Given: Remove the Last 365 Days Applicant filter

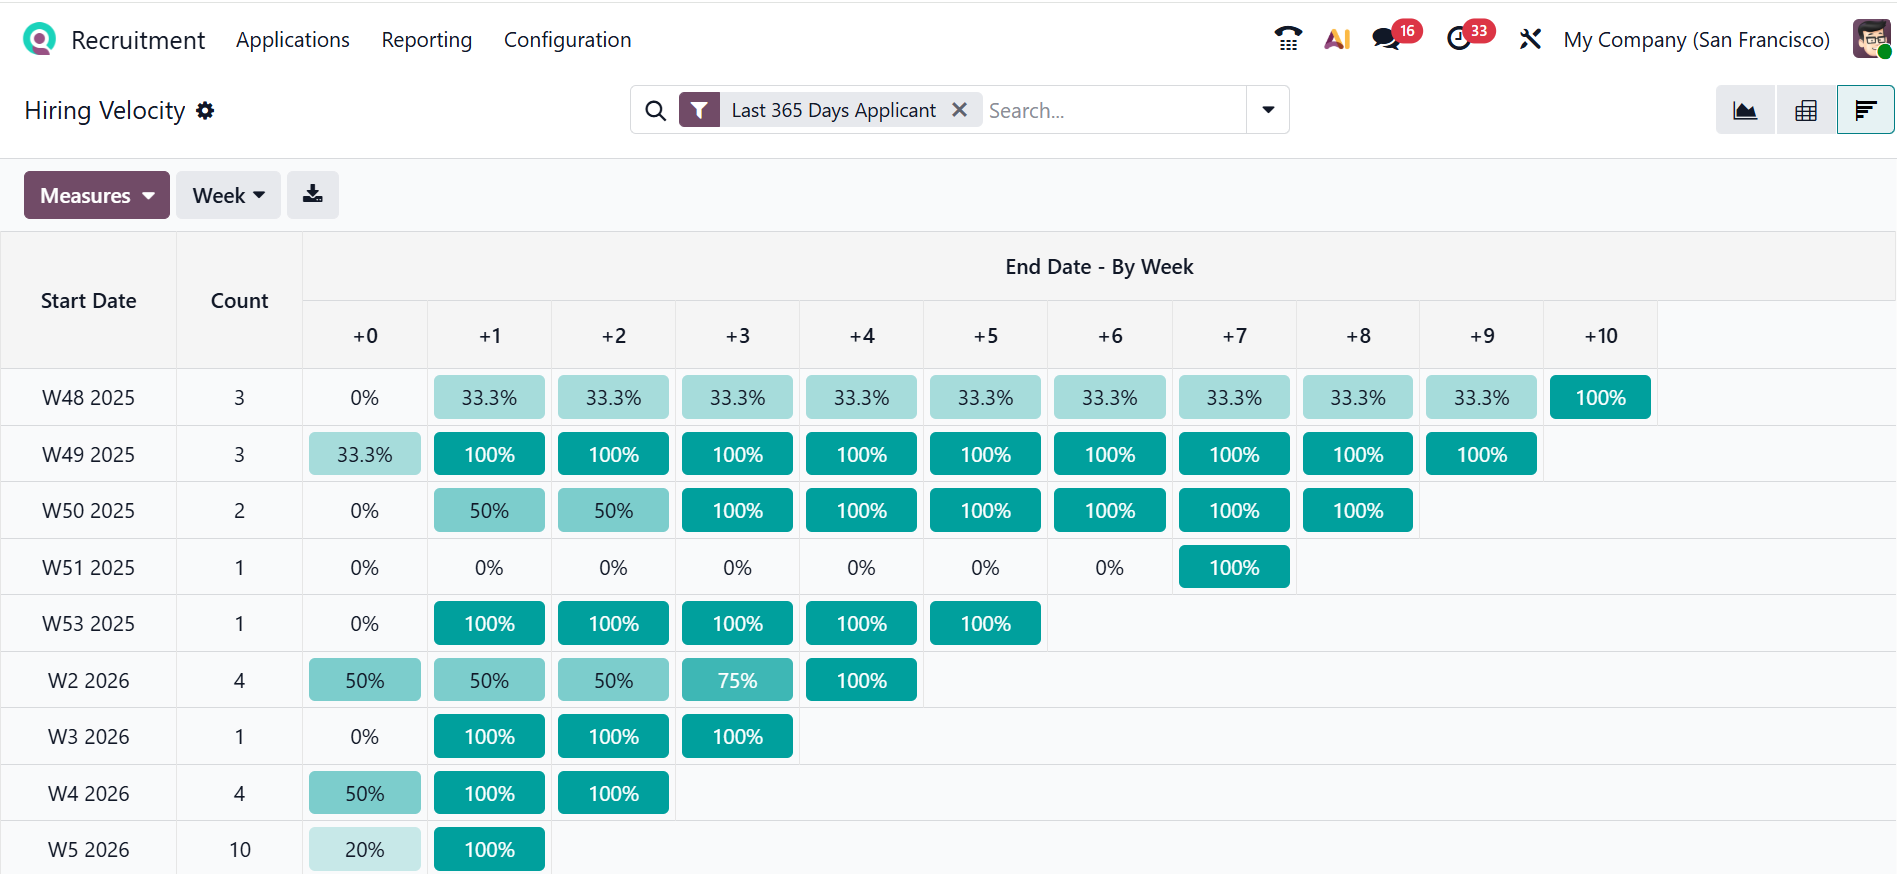Looking at the screenshot, I should tap(959, 110).
